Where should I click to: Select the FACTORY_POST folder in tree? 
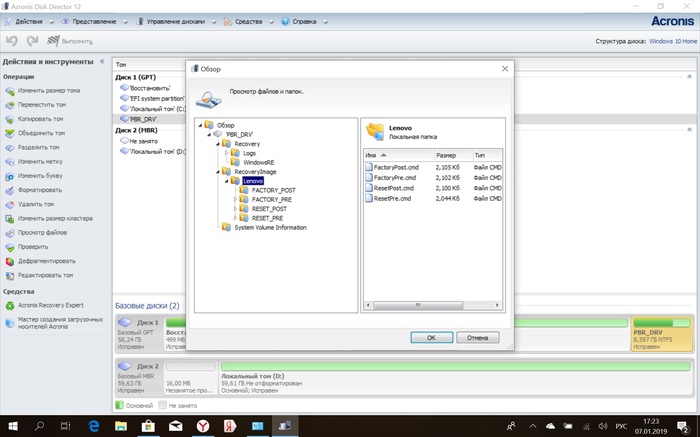point(274,190)
